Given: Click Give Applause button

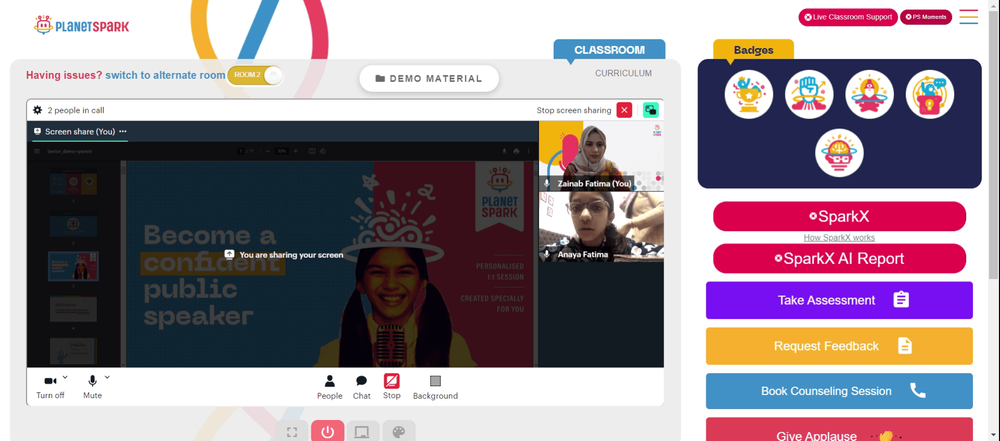Looking at the screenshot, I should point(839,430).
